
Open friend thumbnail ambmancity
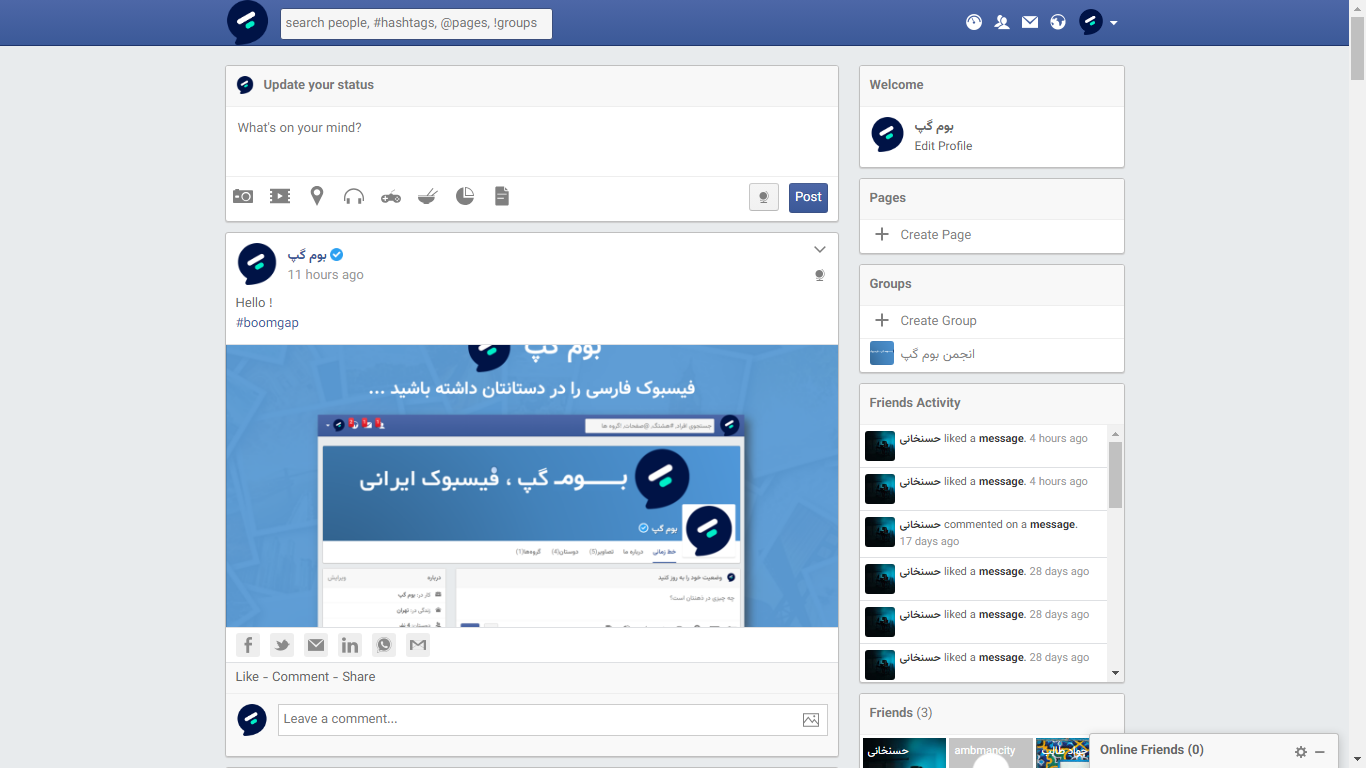point(991,753)
